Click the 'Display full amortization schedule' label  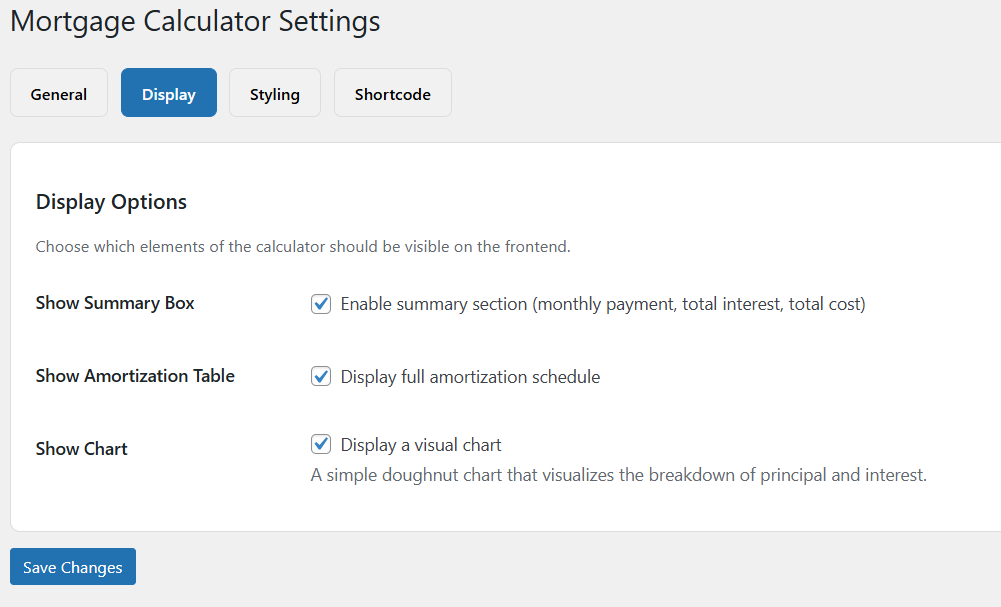click(x=470, y=377)
